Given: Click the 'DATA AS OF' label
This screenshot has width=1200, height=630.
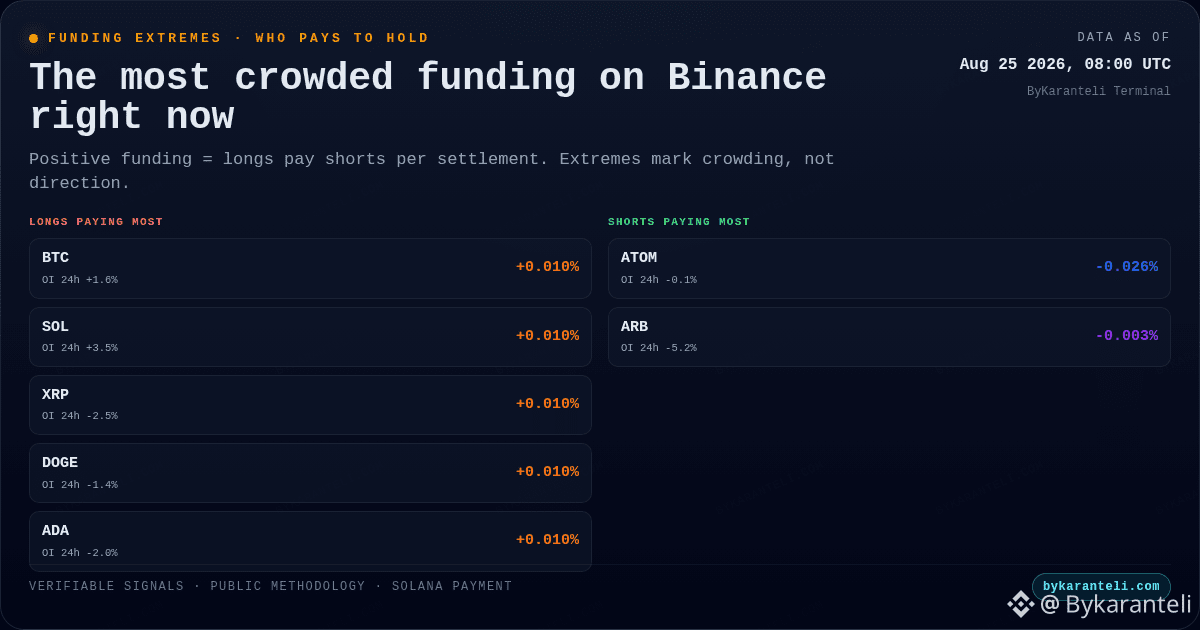Looking at the screenshot, I should pyautogui.click(x=1124, y=38).
